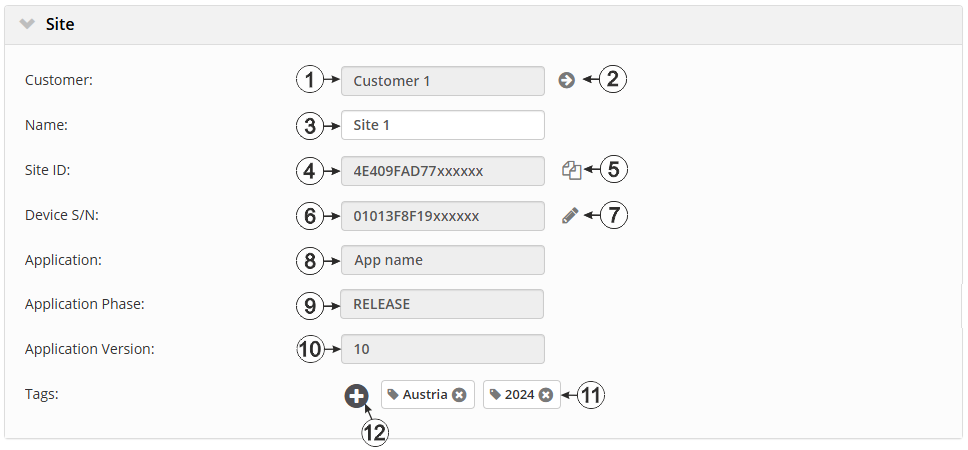Click the Site panel header title

coord(60,24)
